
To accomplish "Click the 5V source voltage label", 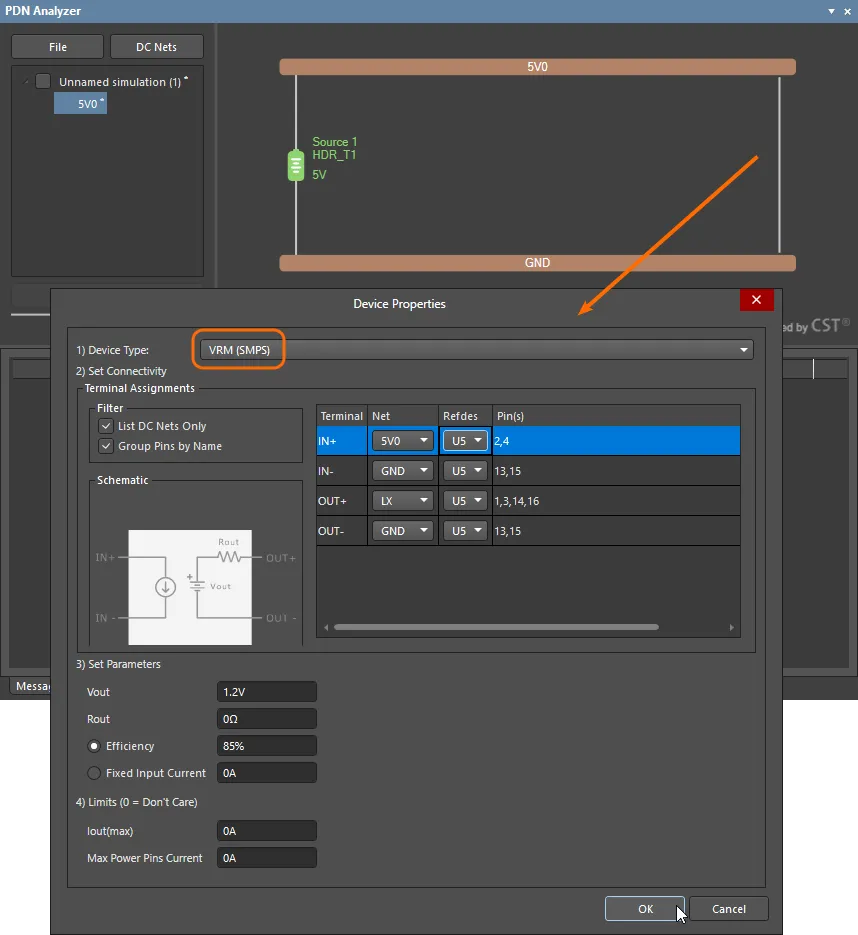I will click(x=319, y=175).
